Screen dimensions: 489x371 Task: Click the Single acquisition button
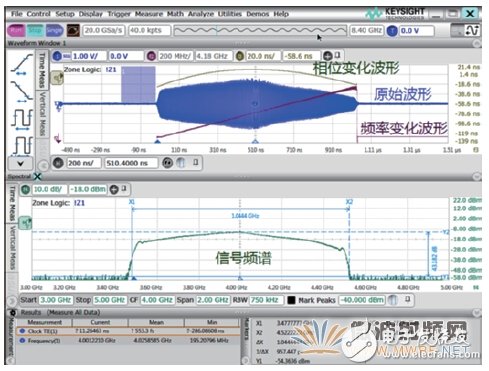pyautogui.click(x=54, y=30)
